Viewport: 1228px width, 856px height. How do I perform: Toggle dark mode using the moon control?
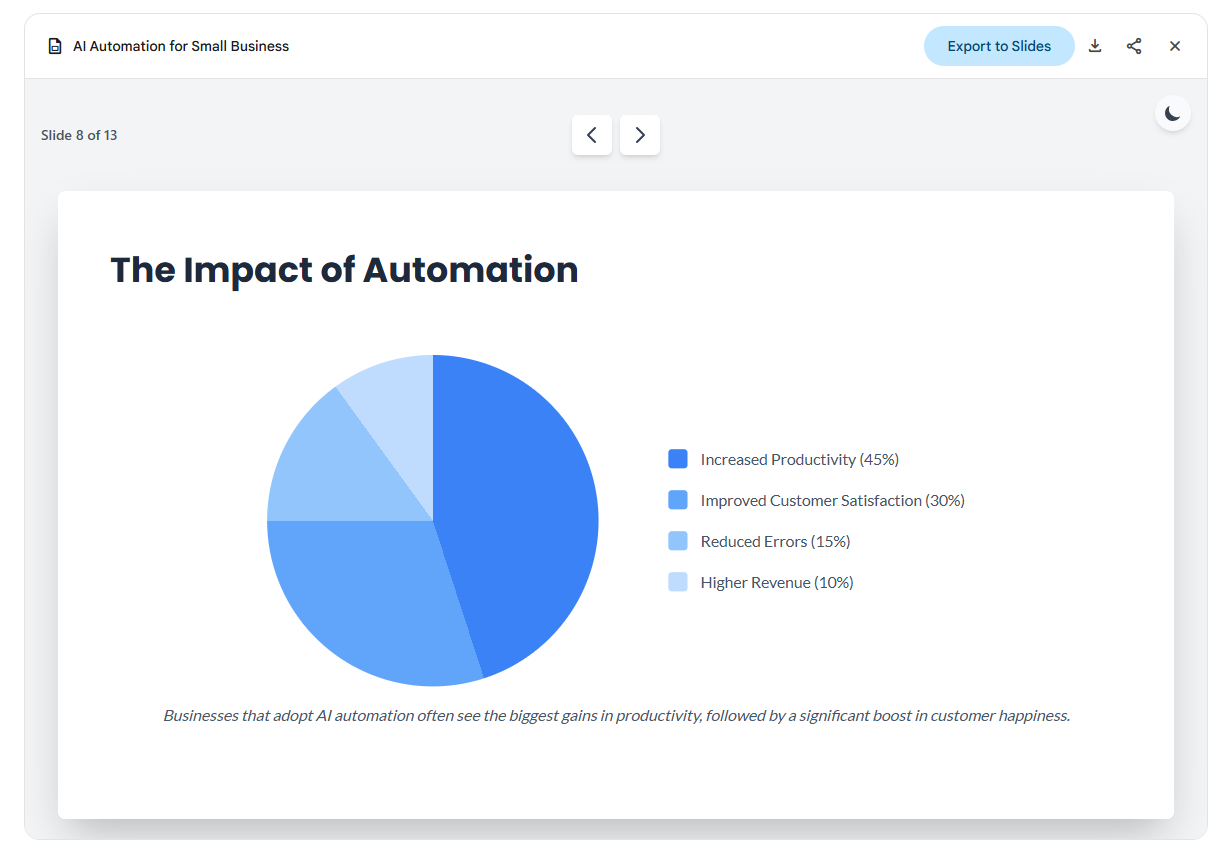pyautogui.click(x=1172, y=113)
